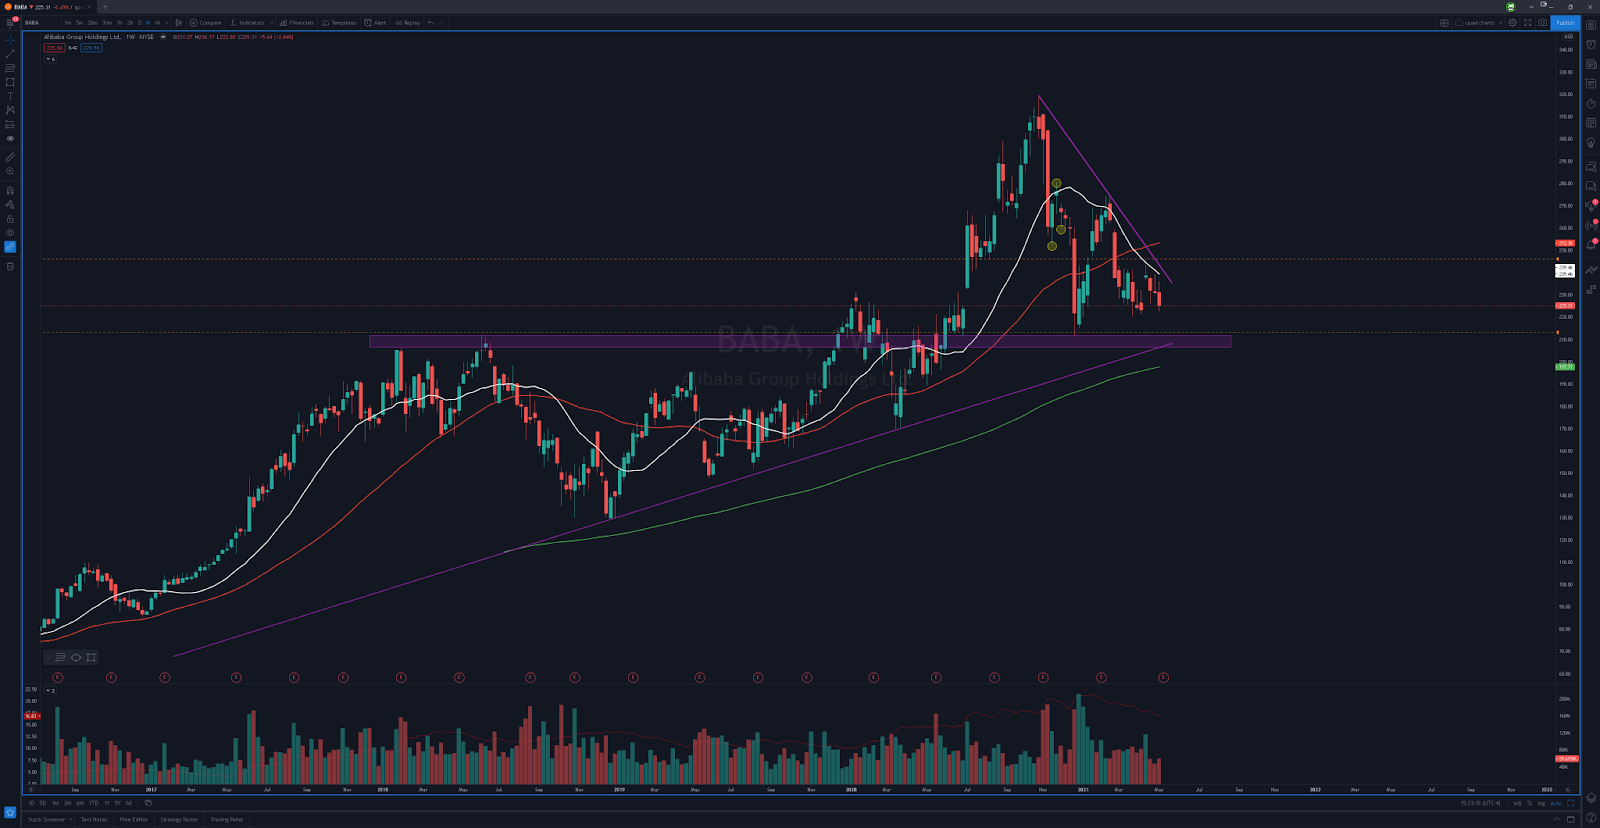1600x828 pixels.
Task: Create an Alert for BABA
Action: tap(376, 22)
